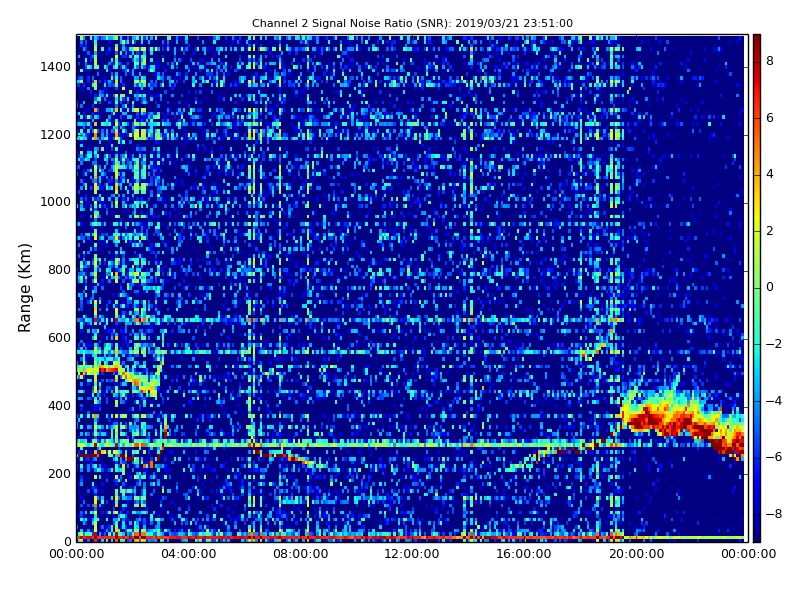The height and width of the screenshot is (600, 800).
Task: Click the dark red top of the colorbar
Action: (757, 41)
